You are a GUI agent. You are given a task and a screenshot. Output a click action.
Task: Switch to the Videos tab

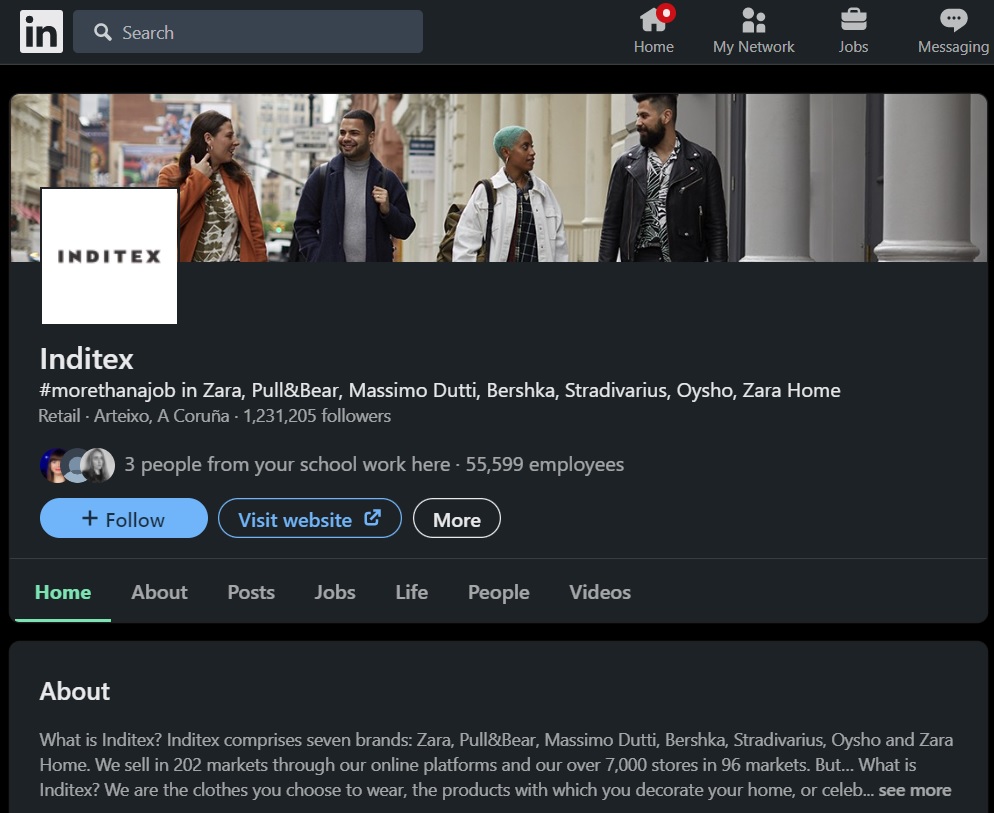[x=600, y=592]
